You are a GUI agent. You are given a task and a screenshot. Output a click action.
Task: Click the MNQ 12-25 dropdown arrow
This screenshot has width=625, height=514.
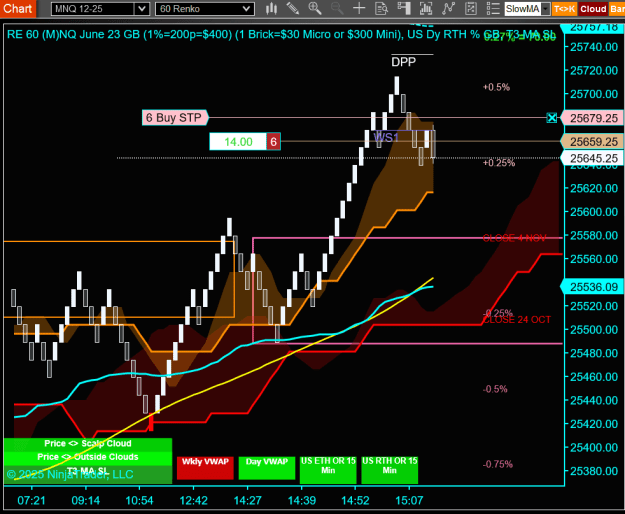point(142,9)
